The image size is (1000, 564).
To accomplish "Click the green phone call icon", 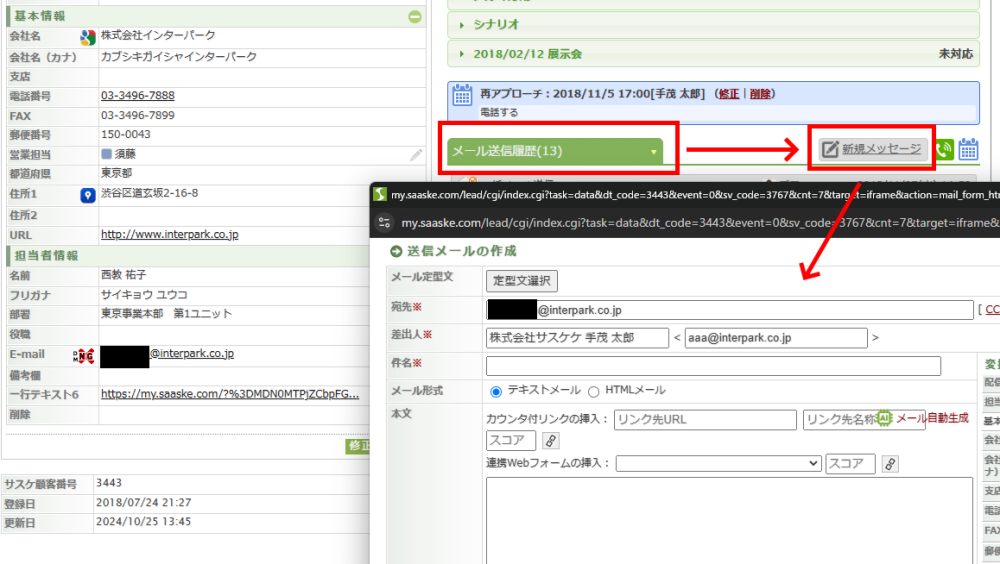I will click(x=944, y=150).
